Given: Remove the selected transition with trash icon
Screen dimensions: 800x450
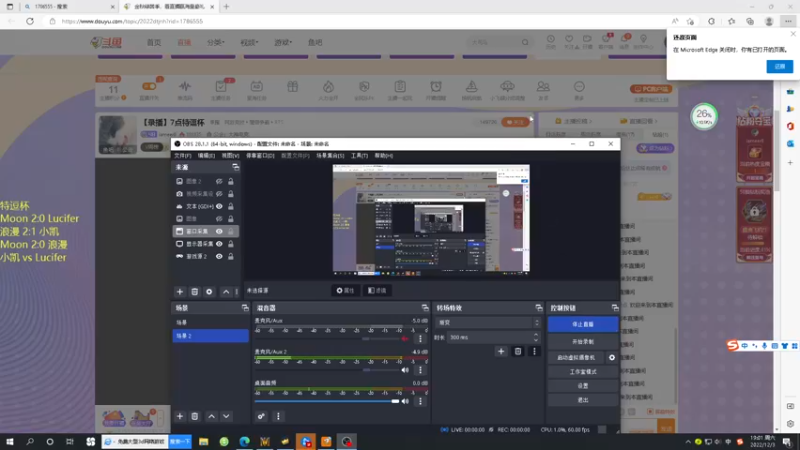Looking at the screenshot, I should (518, 351).
